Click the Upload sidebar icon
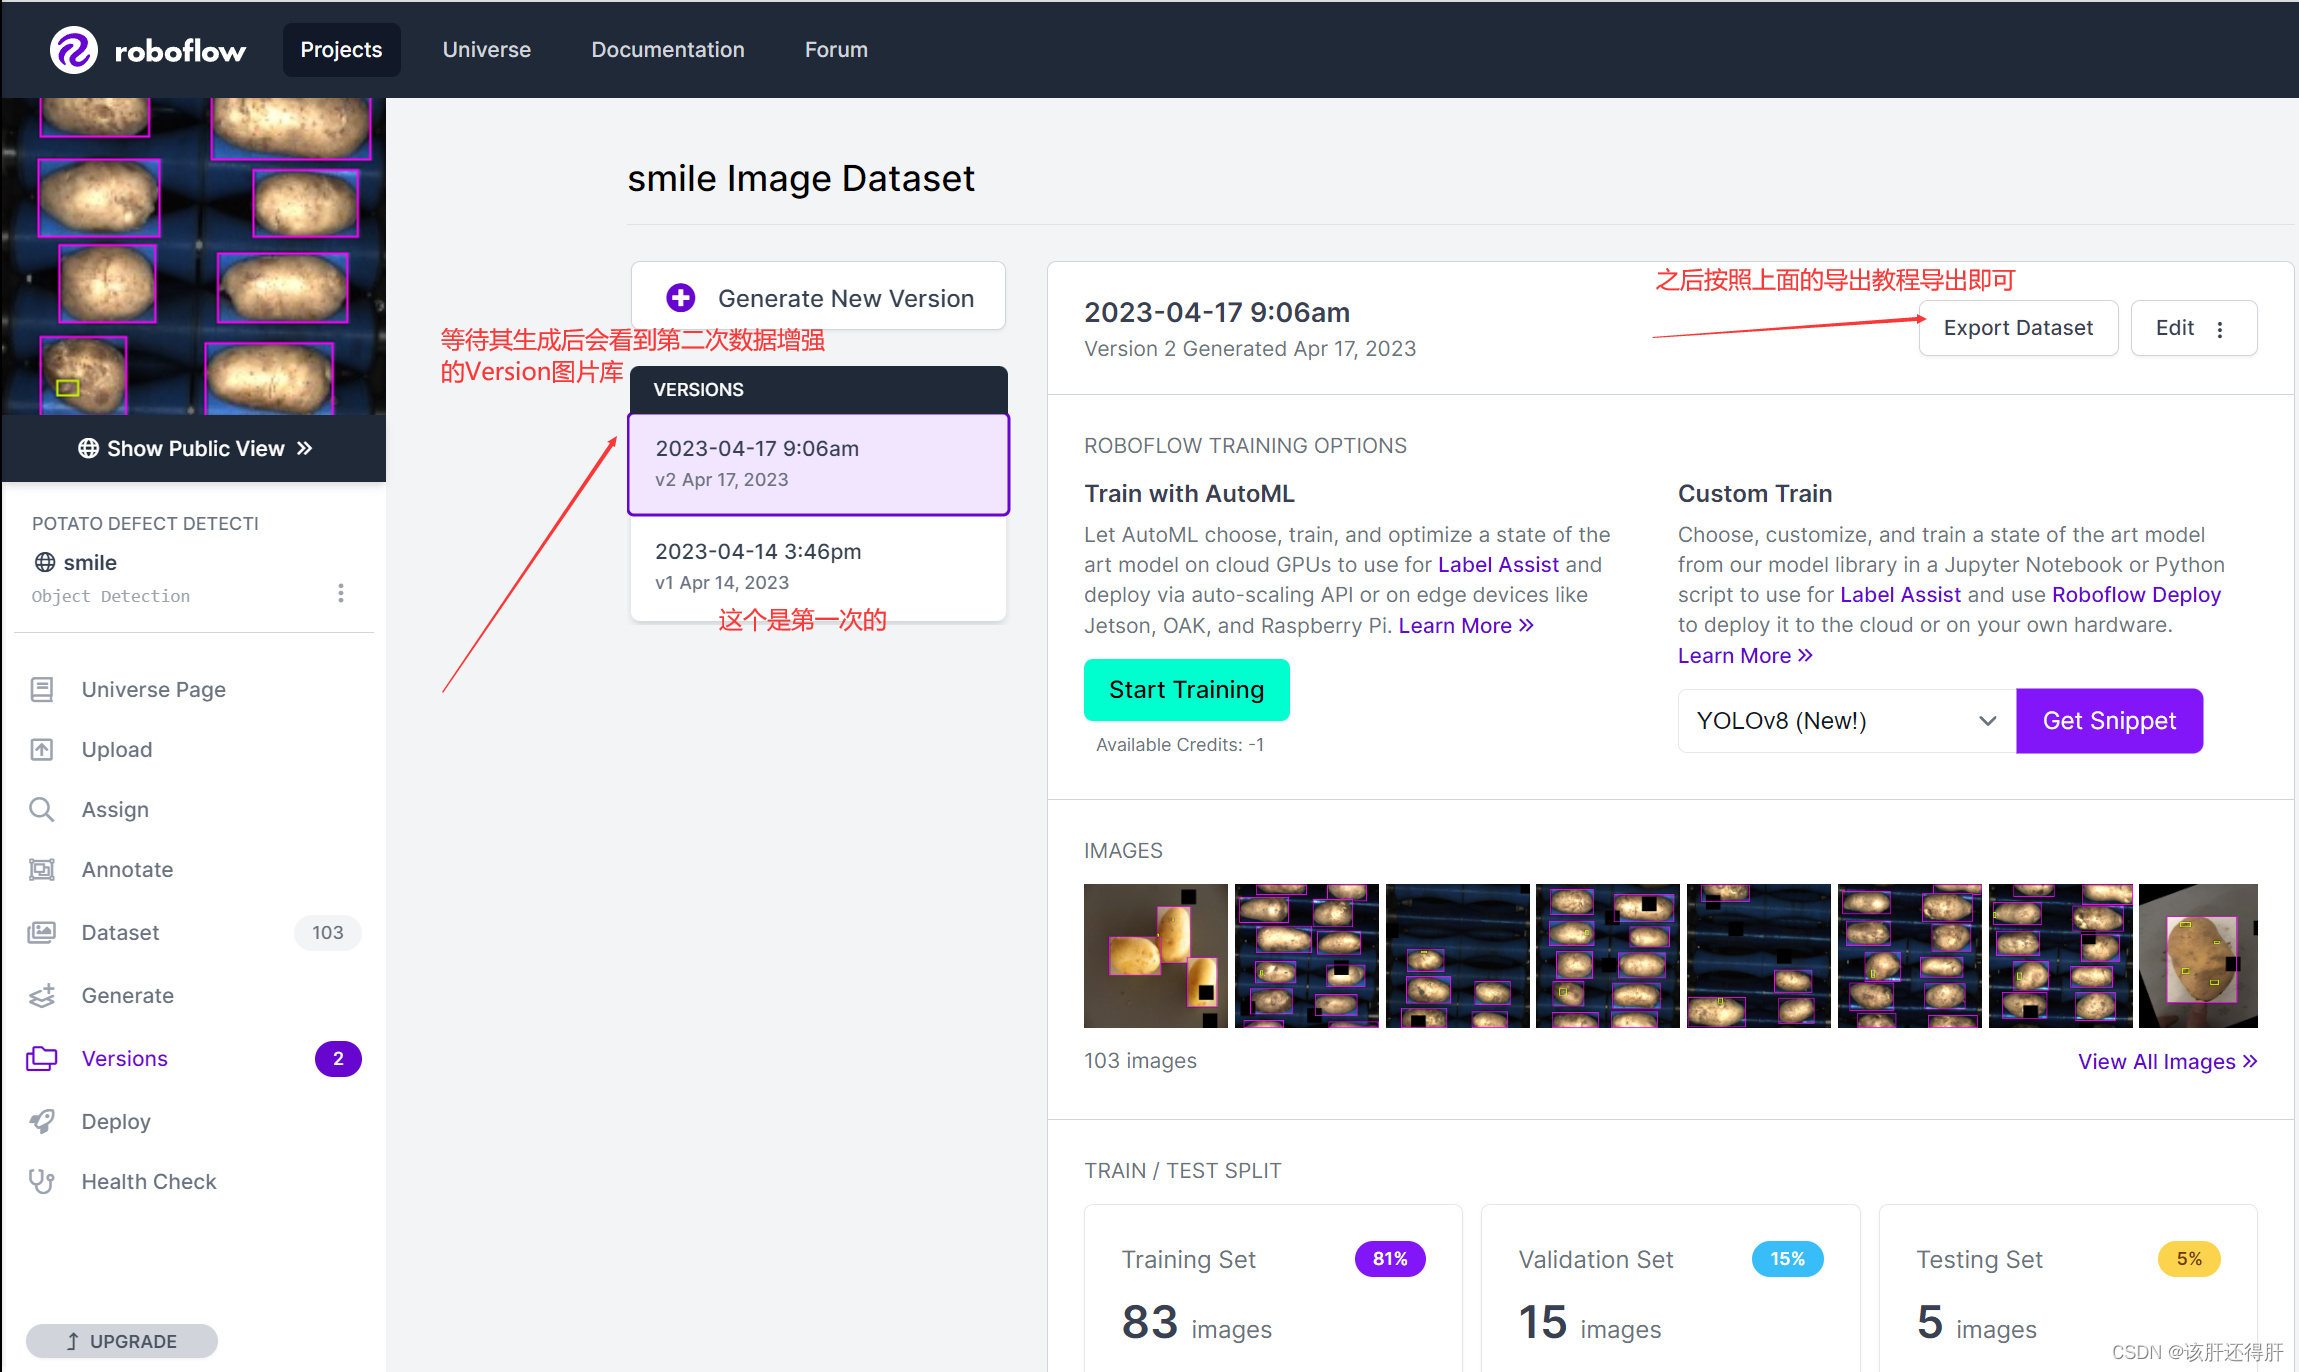Viewport: 2299px width, 1372px height. 42,749
